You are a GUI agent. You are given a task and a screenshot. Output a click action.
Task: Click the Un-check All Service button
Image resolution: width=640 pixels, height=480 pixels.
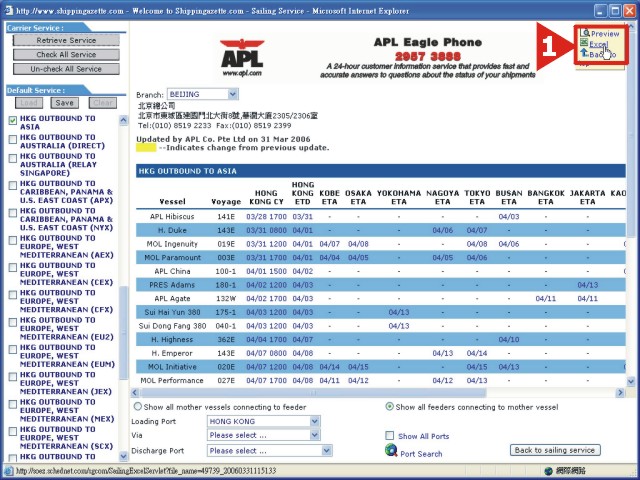click(x=66, y=69)
